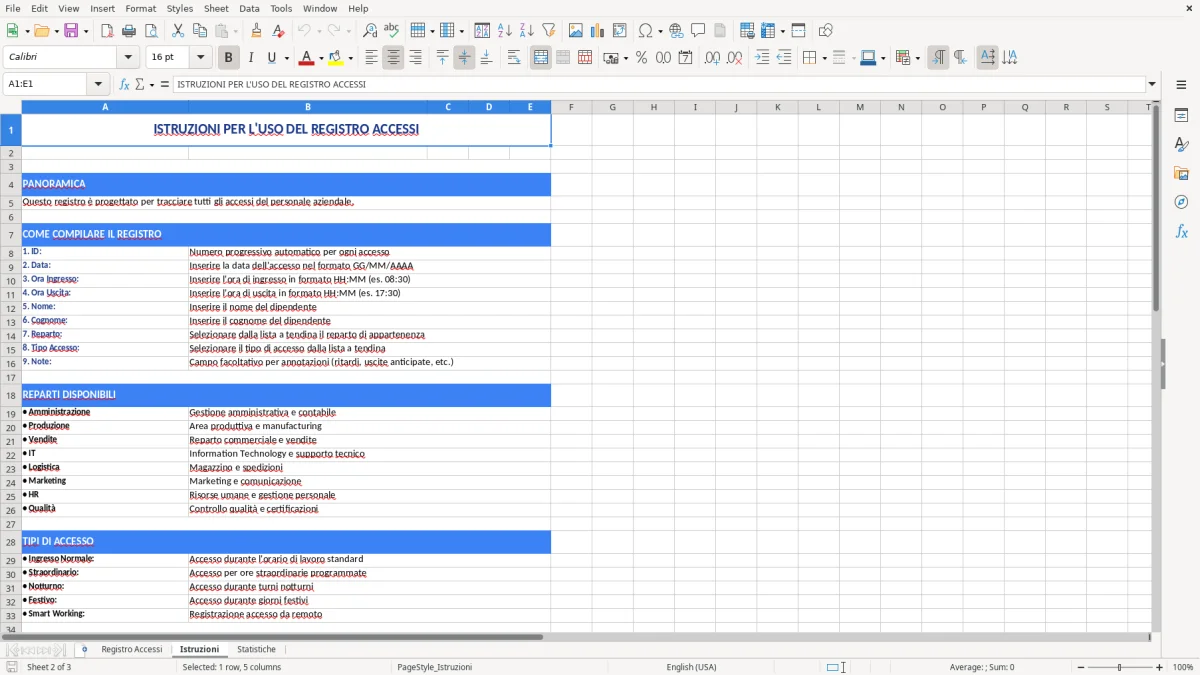
Task: Open the Data menu
Action: click(248, 8)
